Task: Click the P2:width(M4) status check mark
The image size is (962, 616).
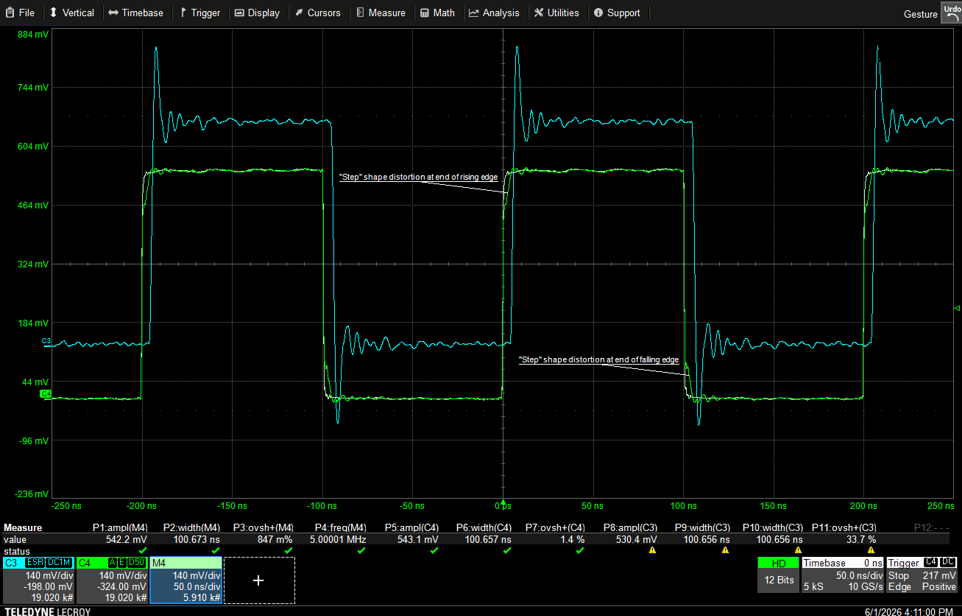Action: pos(216,551)
